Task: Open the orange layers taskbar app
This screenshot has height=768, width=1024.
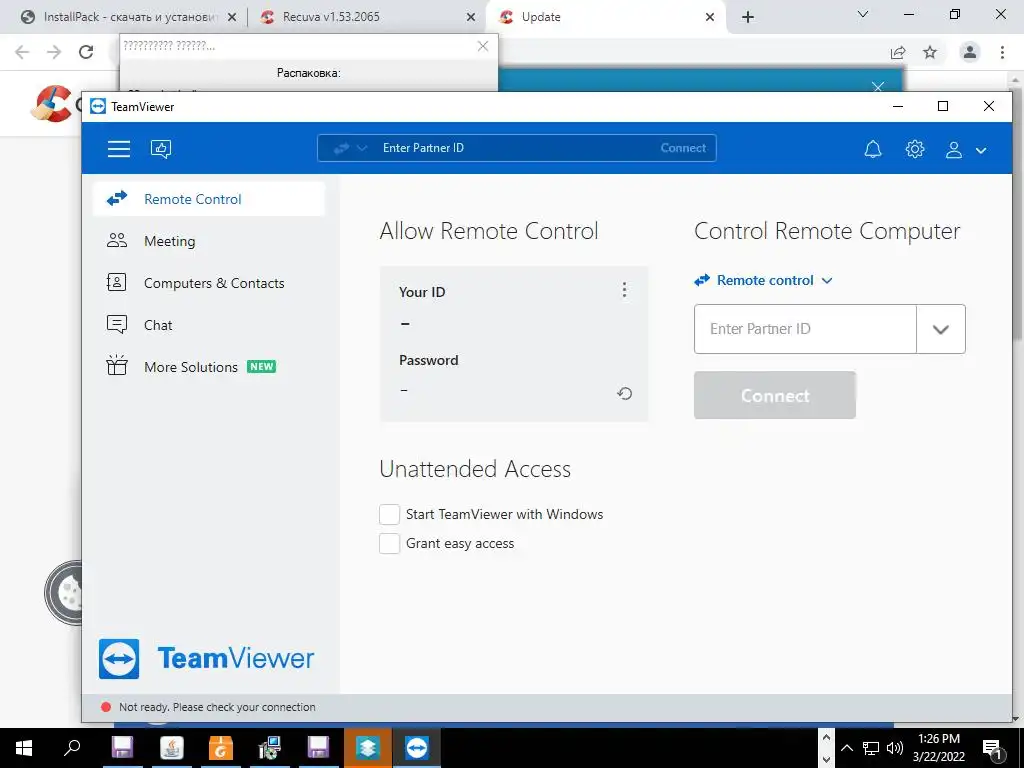Action: 367,748
